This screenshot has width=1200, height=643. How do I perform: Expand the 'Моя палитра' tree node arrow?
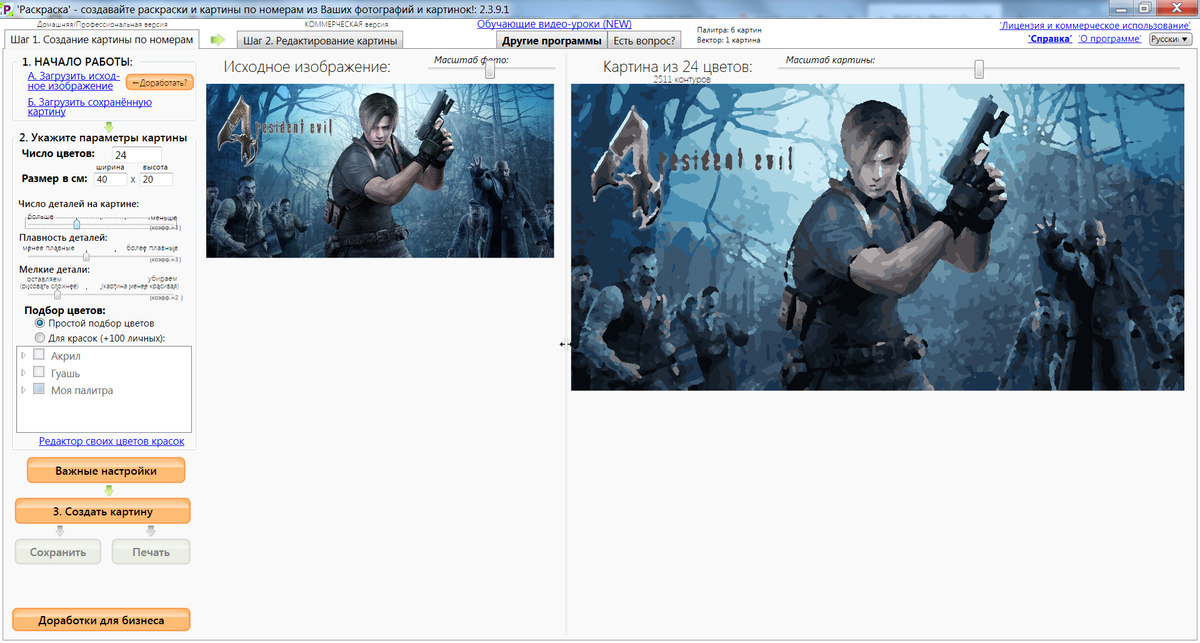point(24,390)
